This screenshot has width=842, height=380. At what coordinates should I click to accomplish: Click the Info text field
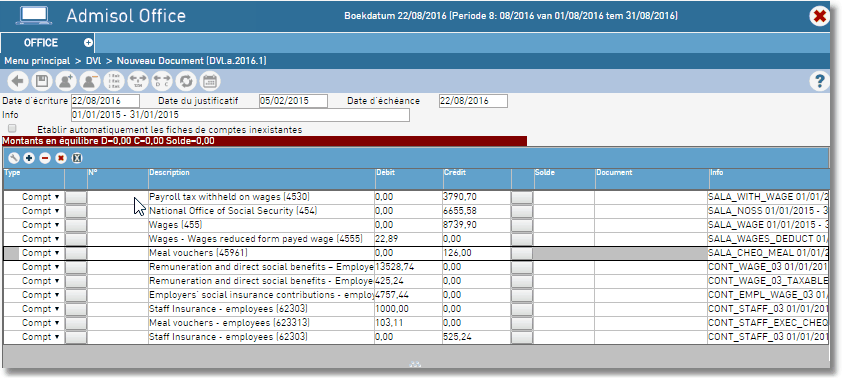click(x=240, y=115)
